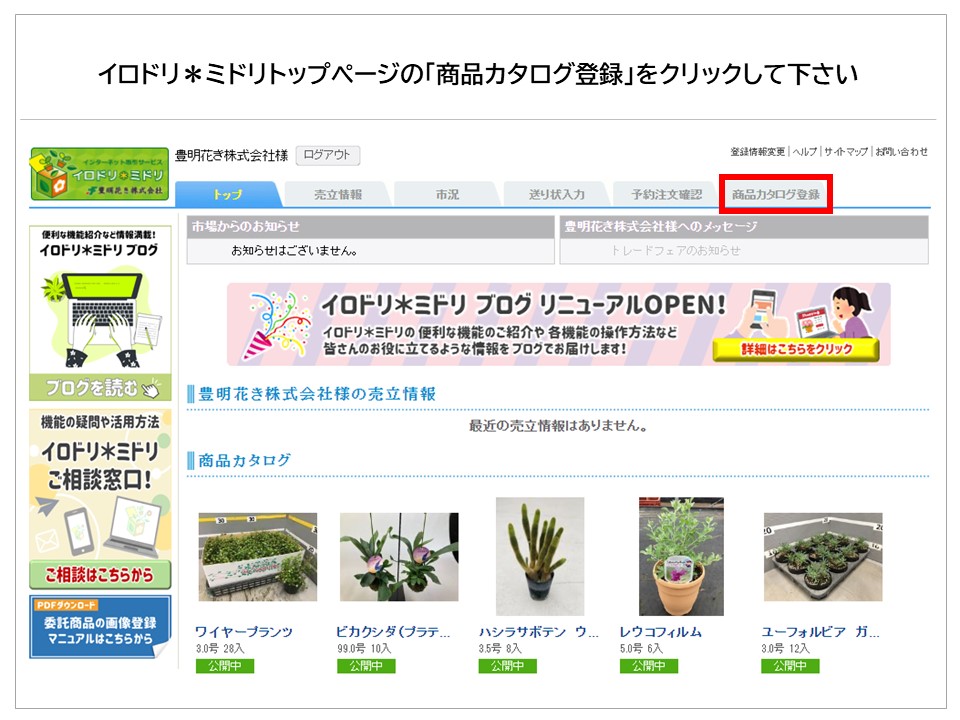Open the ご相談窓口 sidebar banner
Screen dimensions: 960x720
pos(99,498)
